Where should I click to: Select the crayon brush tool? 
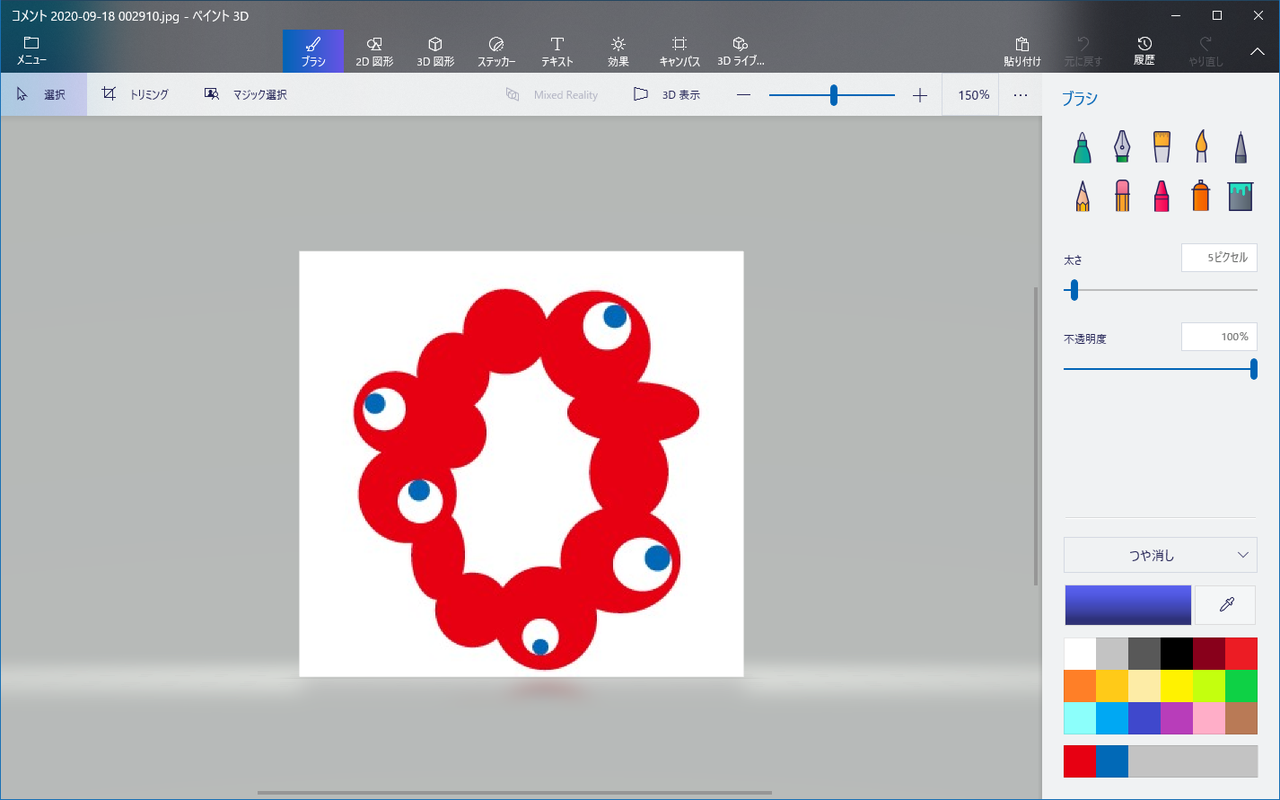[x=1161, y=195]
